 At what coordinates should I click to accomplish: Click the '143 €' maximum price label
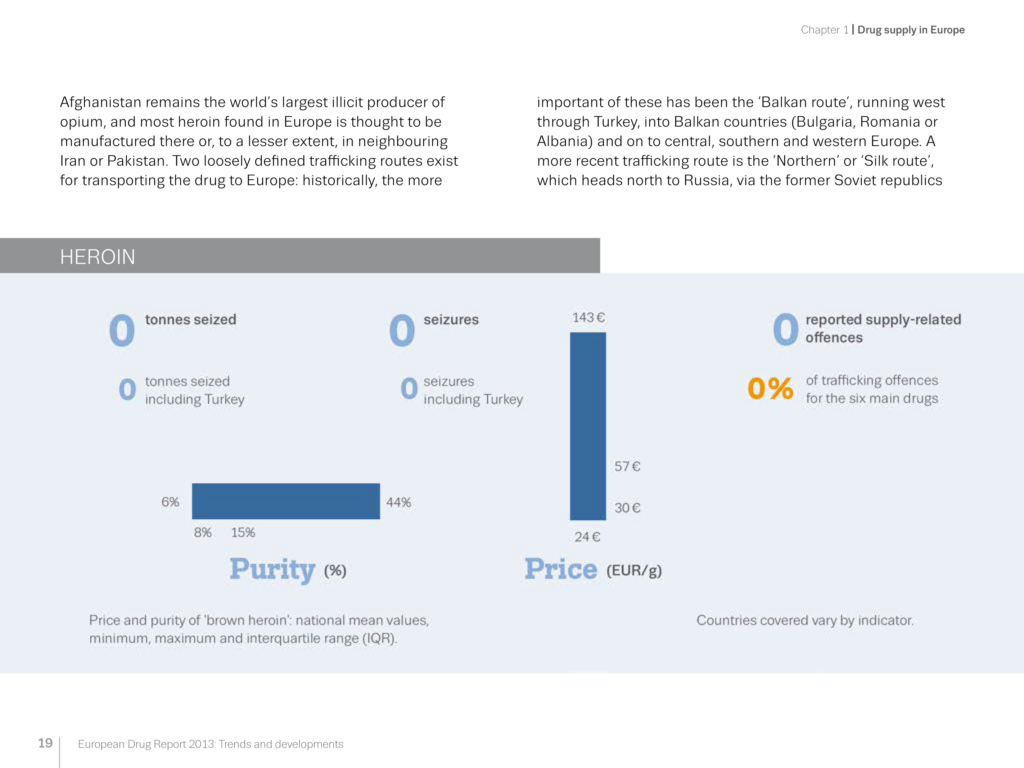589,317
